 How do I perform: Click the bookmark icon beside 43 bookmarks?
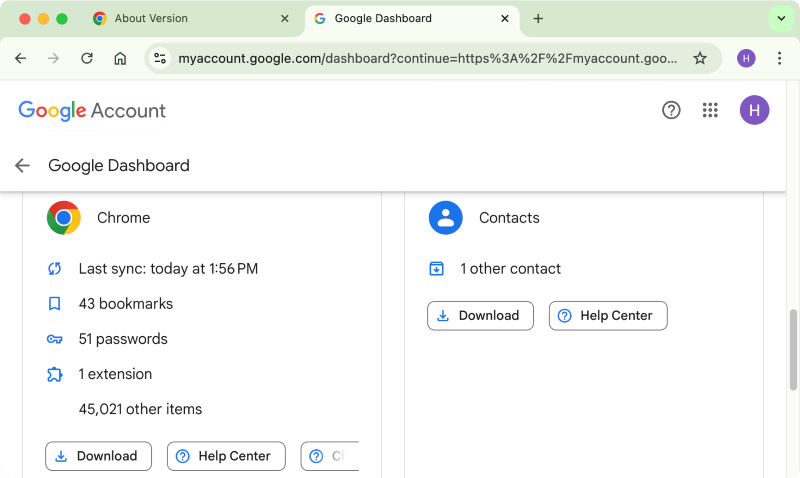[55, 304]
